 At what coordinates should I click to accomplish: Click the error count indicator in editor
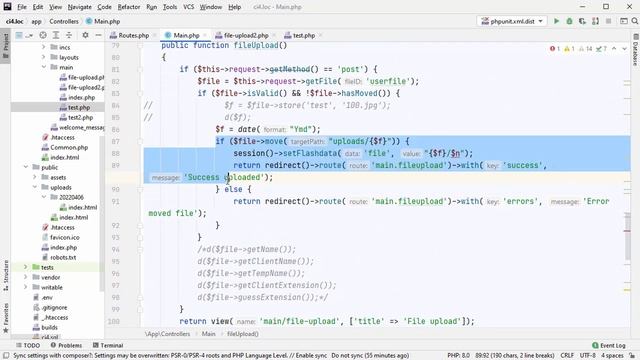[x=554, y=49]
